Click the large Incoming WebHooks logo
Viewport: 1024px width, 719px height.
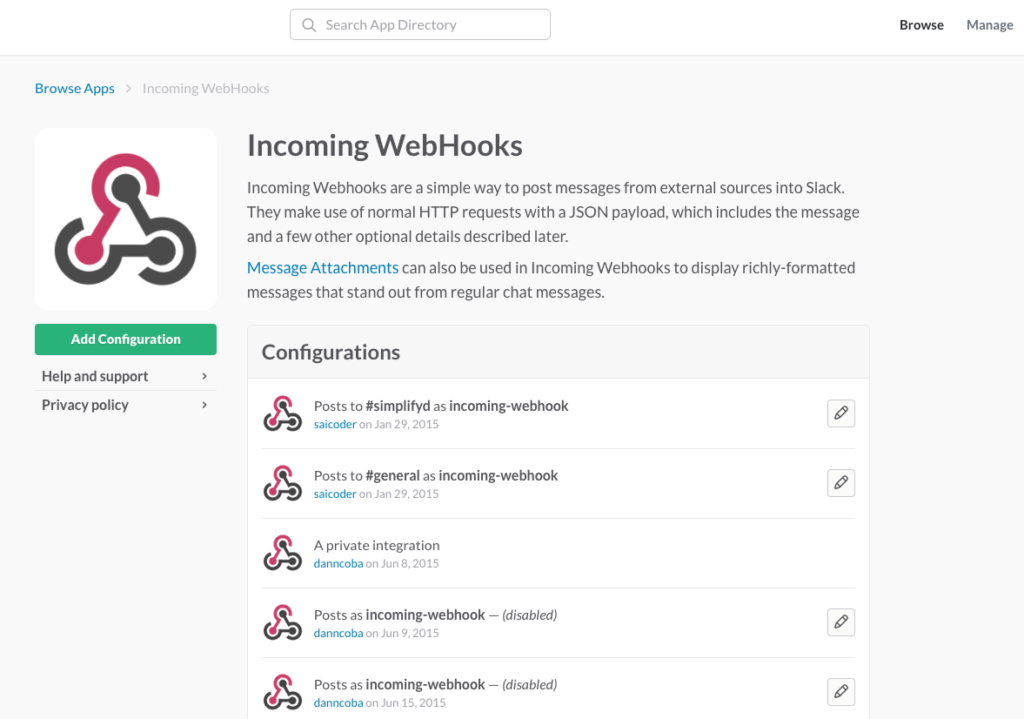click(125, 219)
